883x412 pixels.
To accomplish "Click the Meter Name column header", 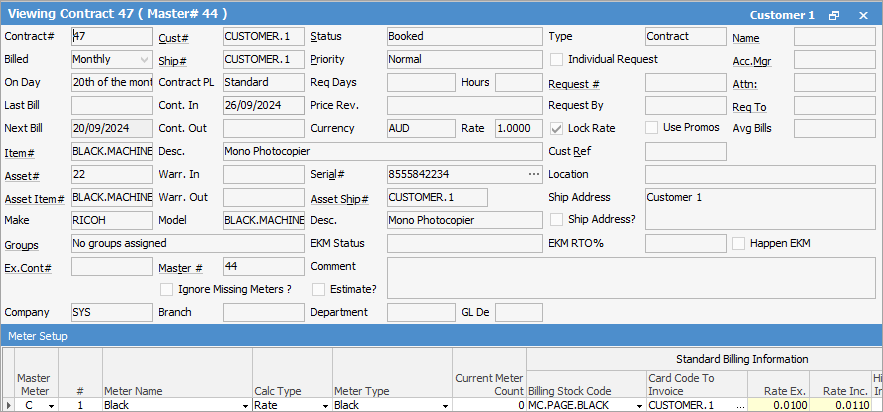I will pos(134,390).
